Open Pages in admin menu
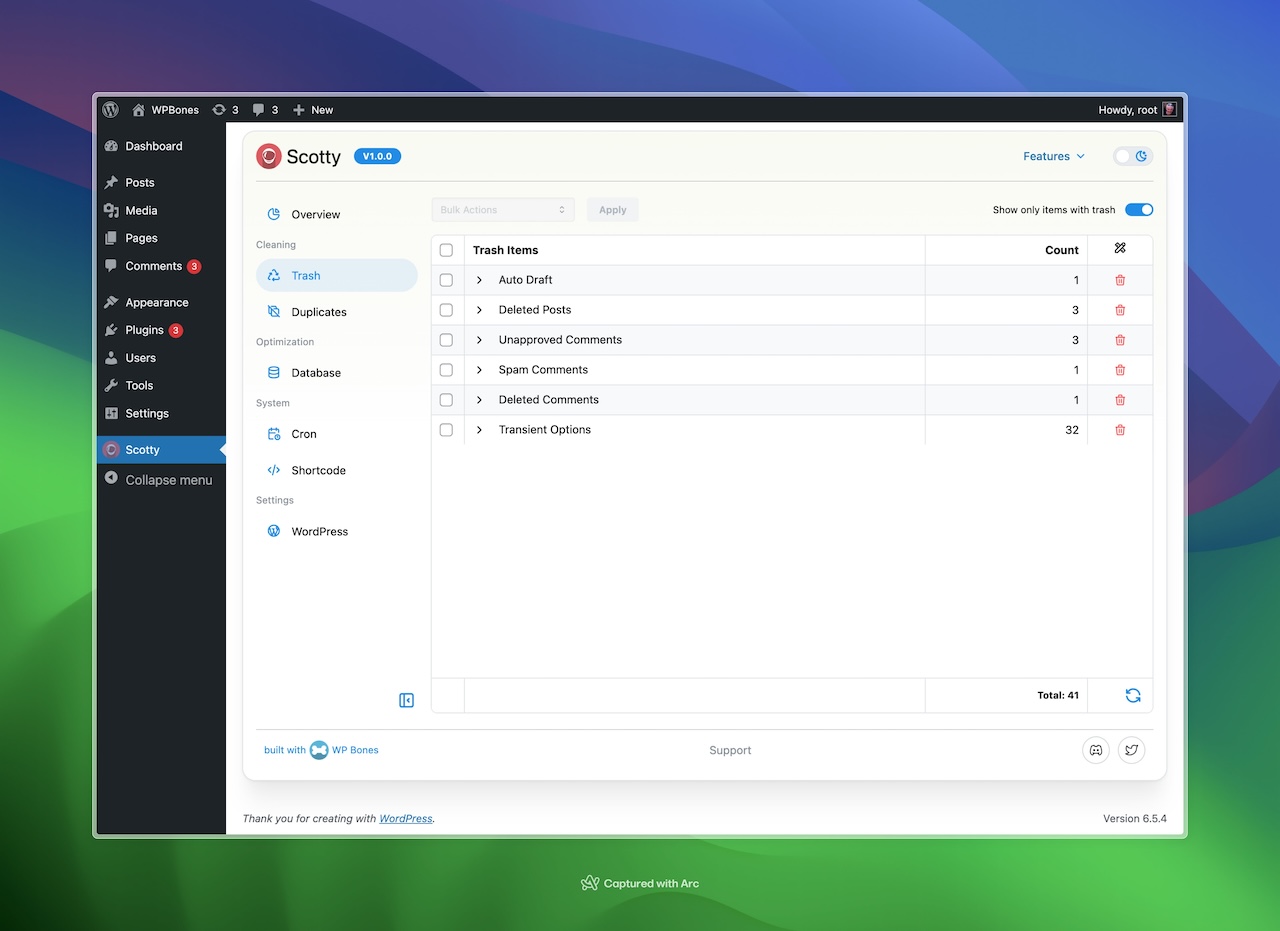 161,238
